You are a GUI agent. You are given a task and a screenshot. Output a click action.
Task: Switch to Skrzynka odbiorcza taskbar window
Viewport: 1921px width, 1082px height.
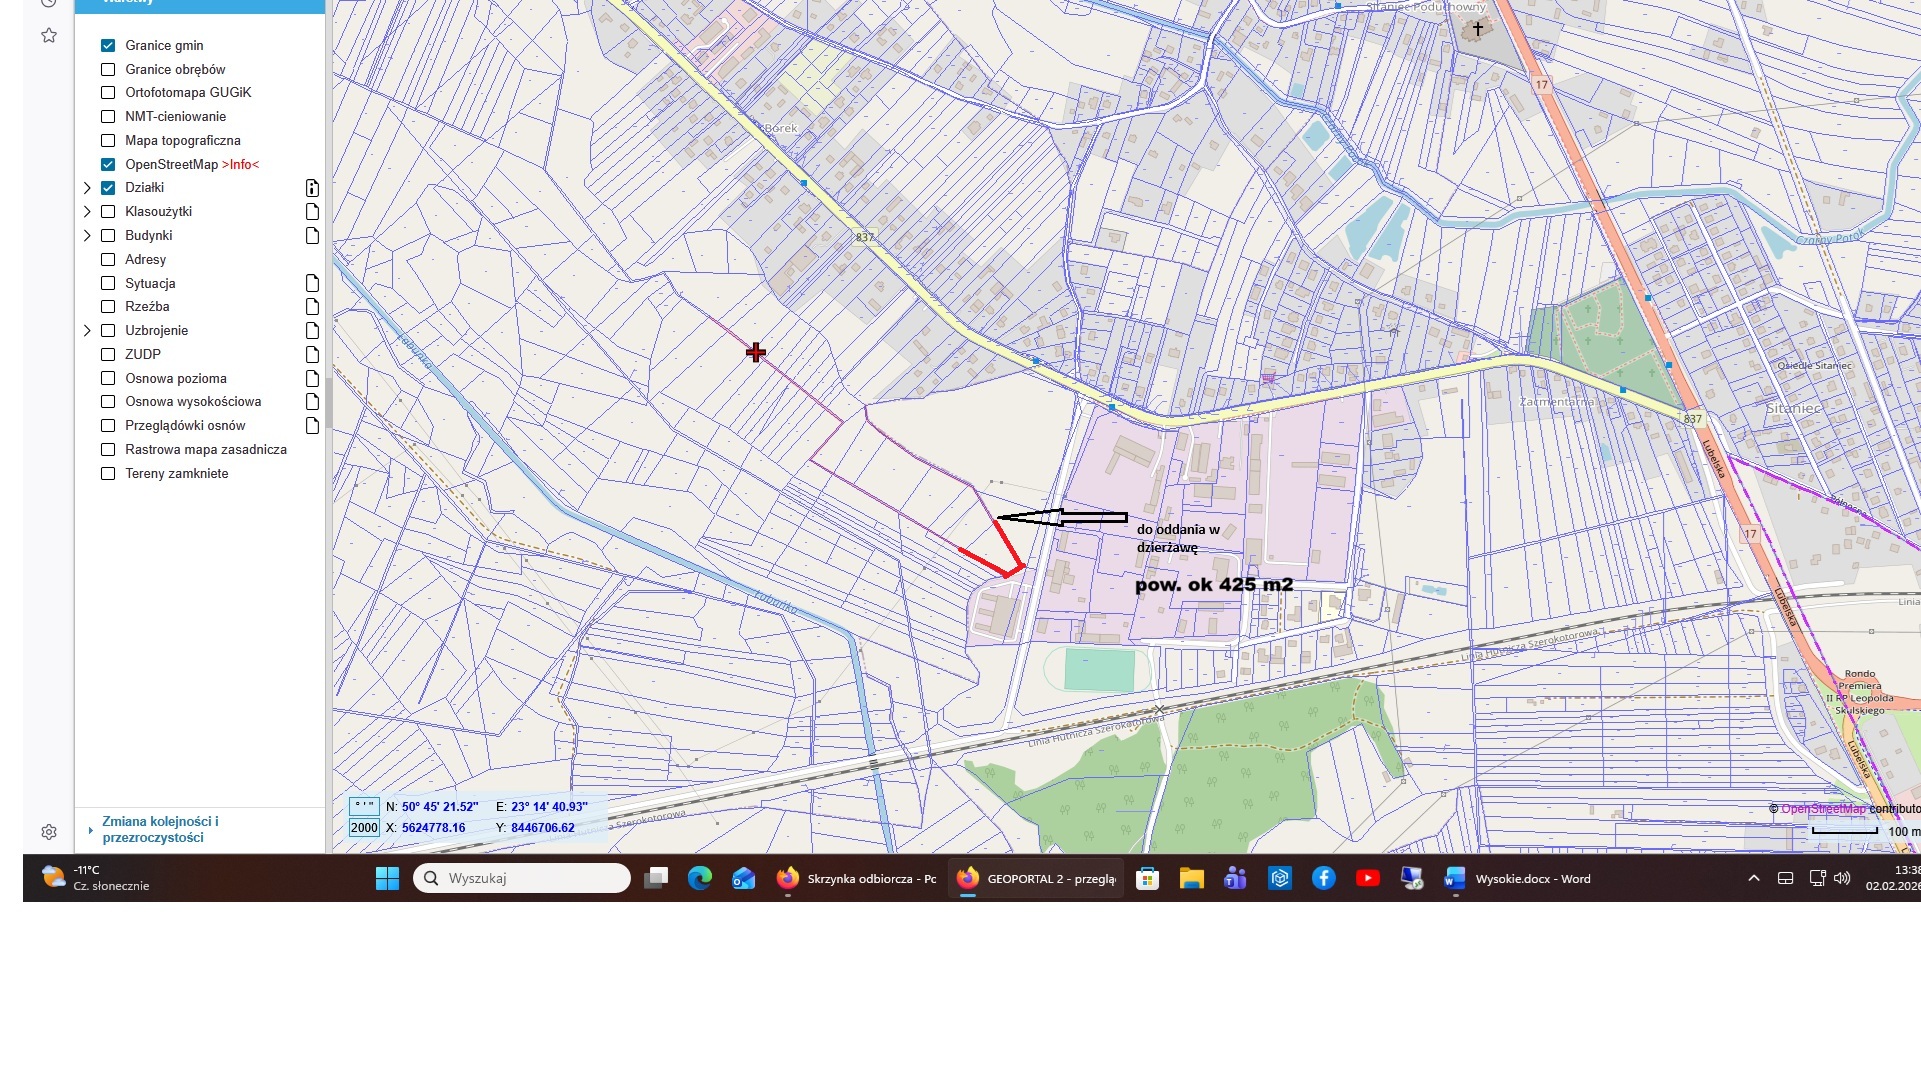point(857,879)
